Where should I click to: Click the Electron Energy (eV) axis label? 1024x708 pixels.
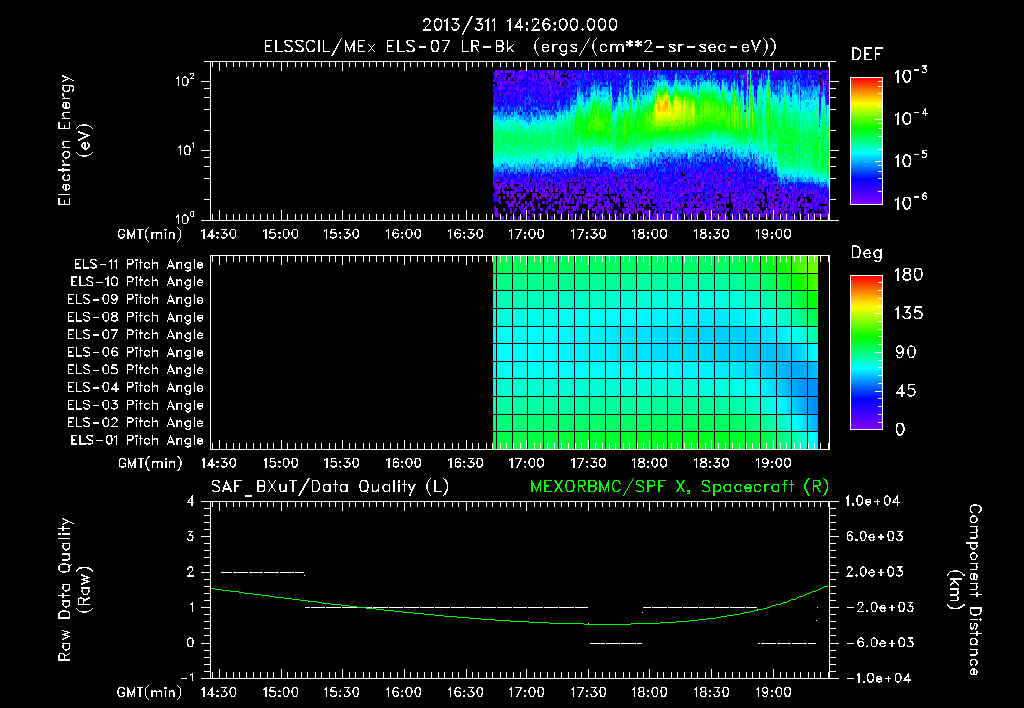click(74, 140)
